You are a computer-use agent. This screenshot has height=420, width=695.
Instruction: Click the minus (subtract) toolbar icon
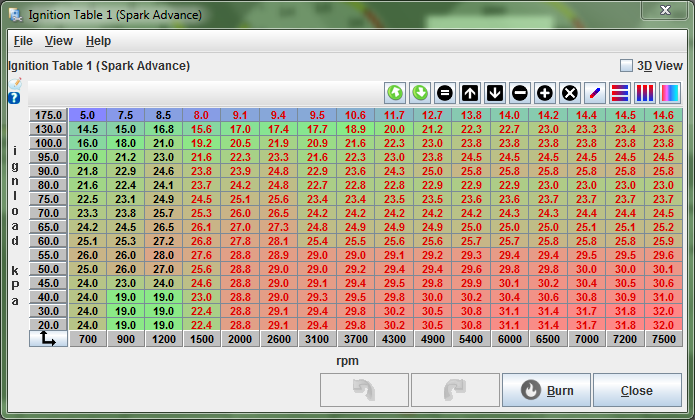(x=520, y=93)
